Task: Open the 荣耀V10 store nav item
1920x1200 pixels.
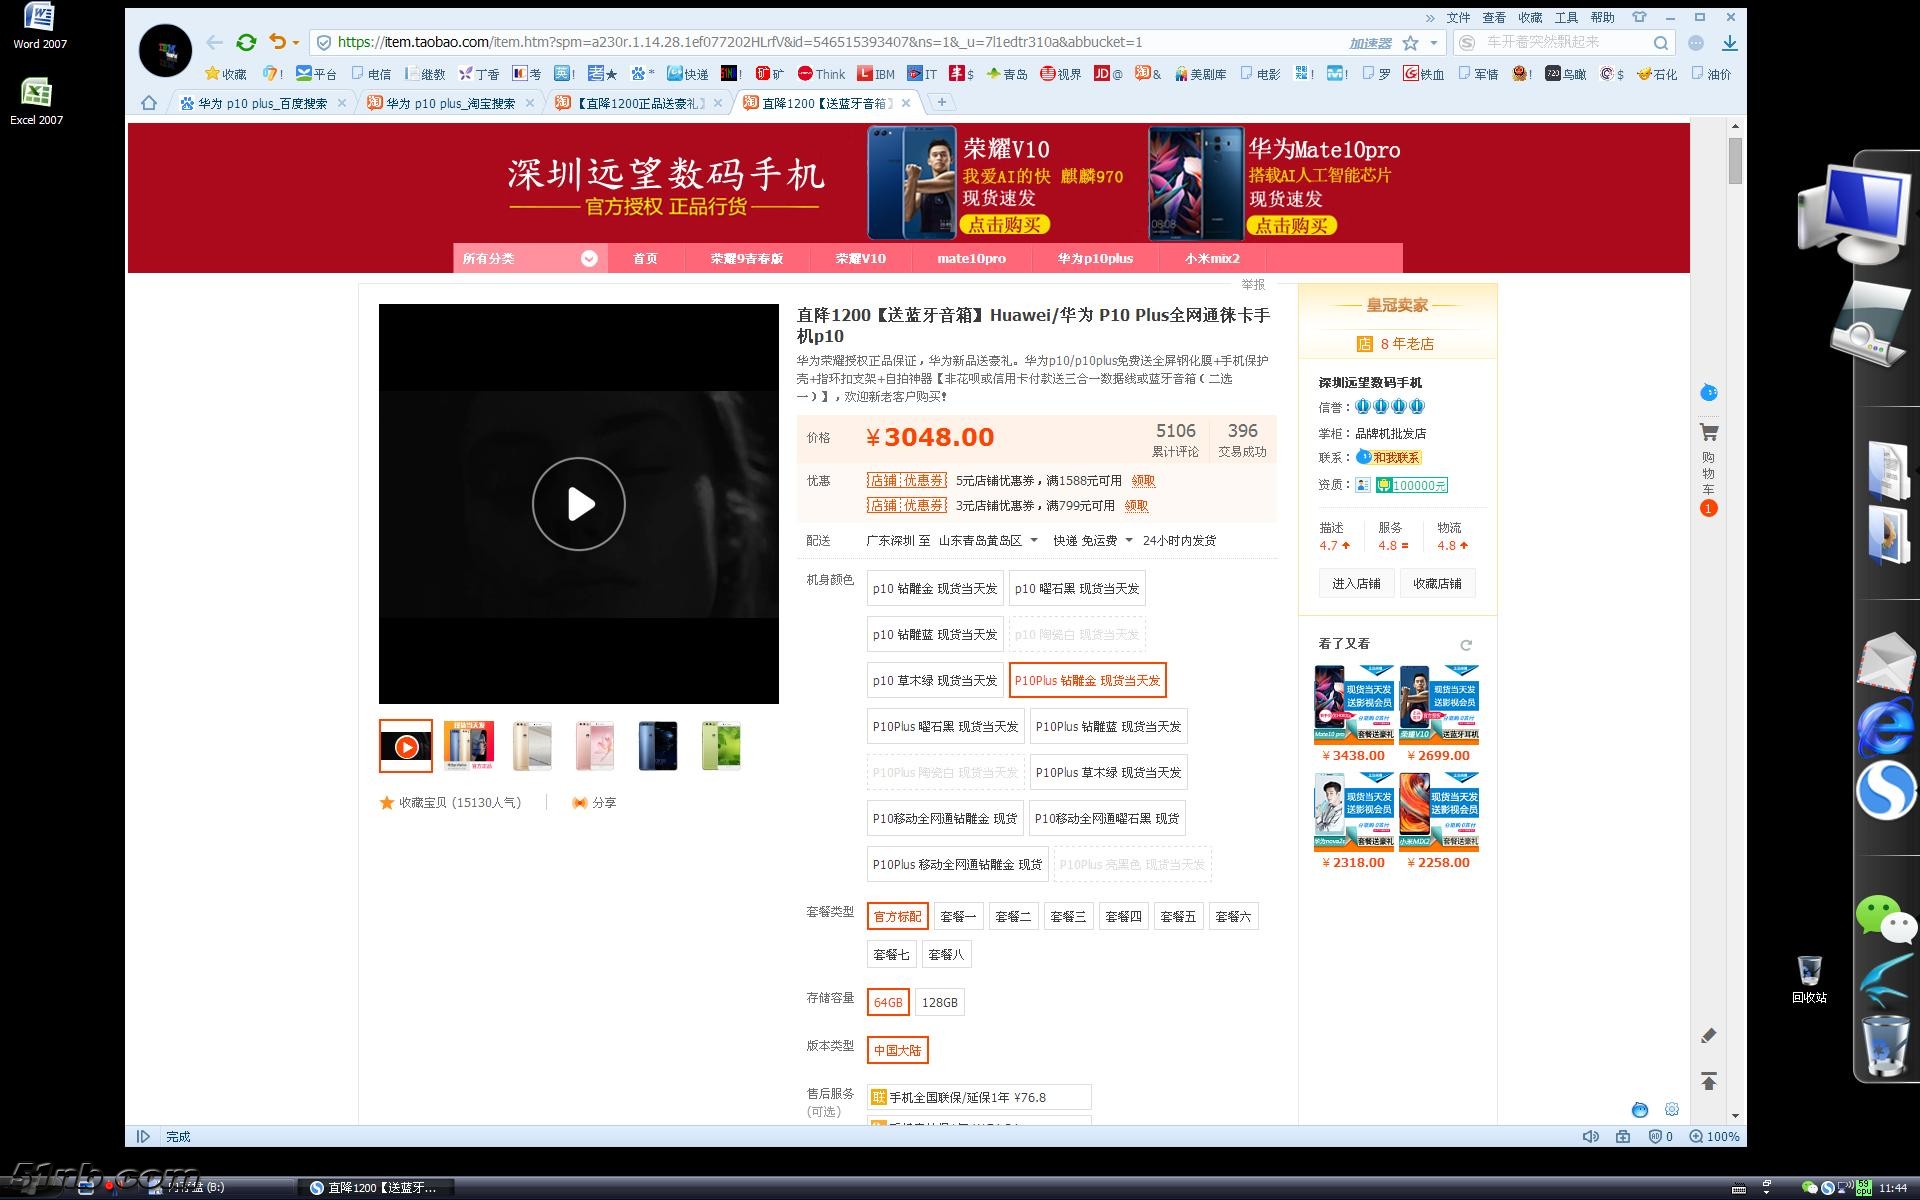Action: (860, 259)
